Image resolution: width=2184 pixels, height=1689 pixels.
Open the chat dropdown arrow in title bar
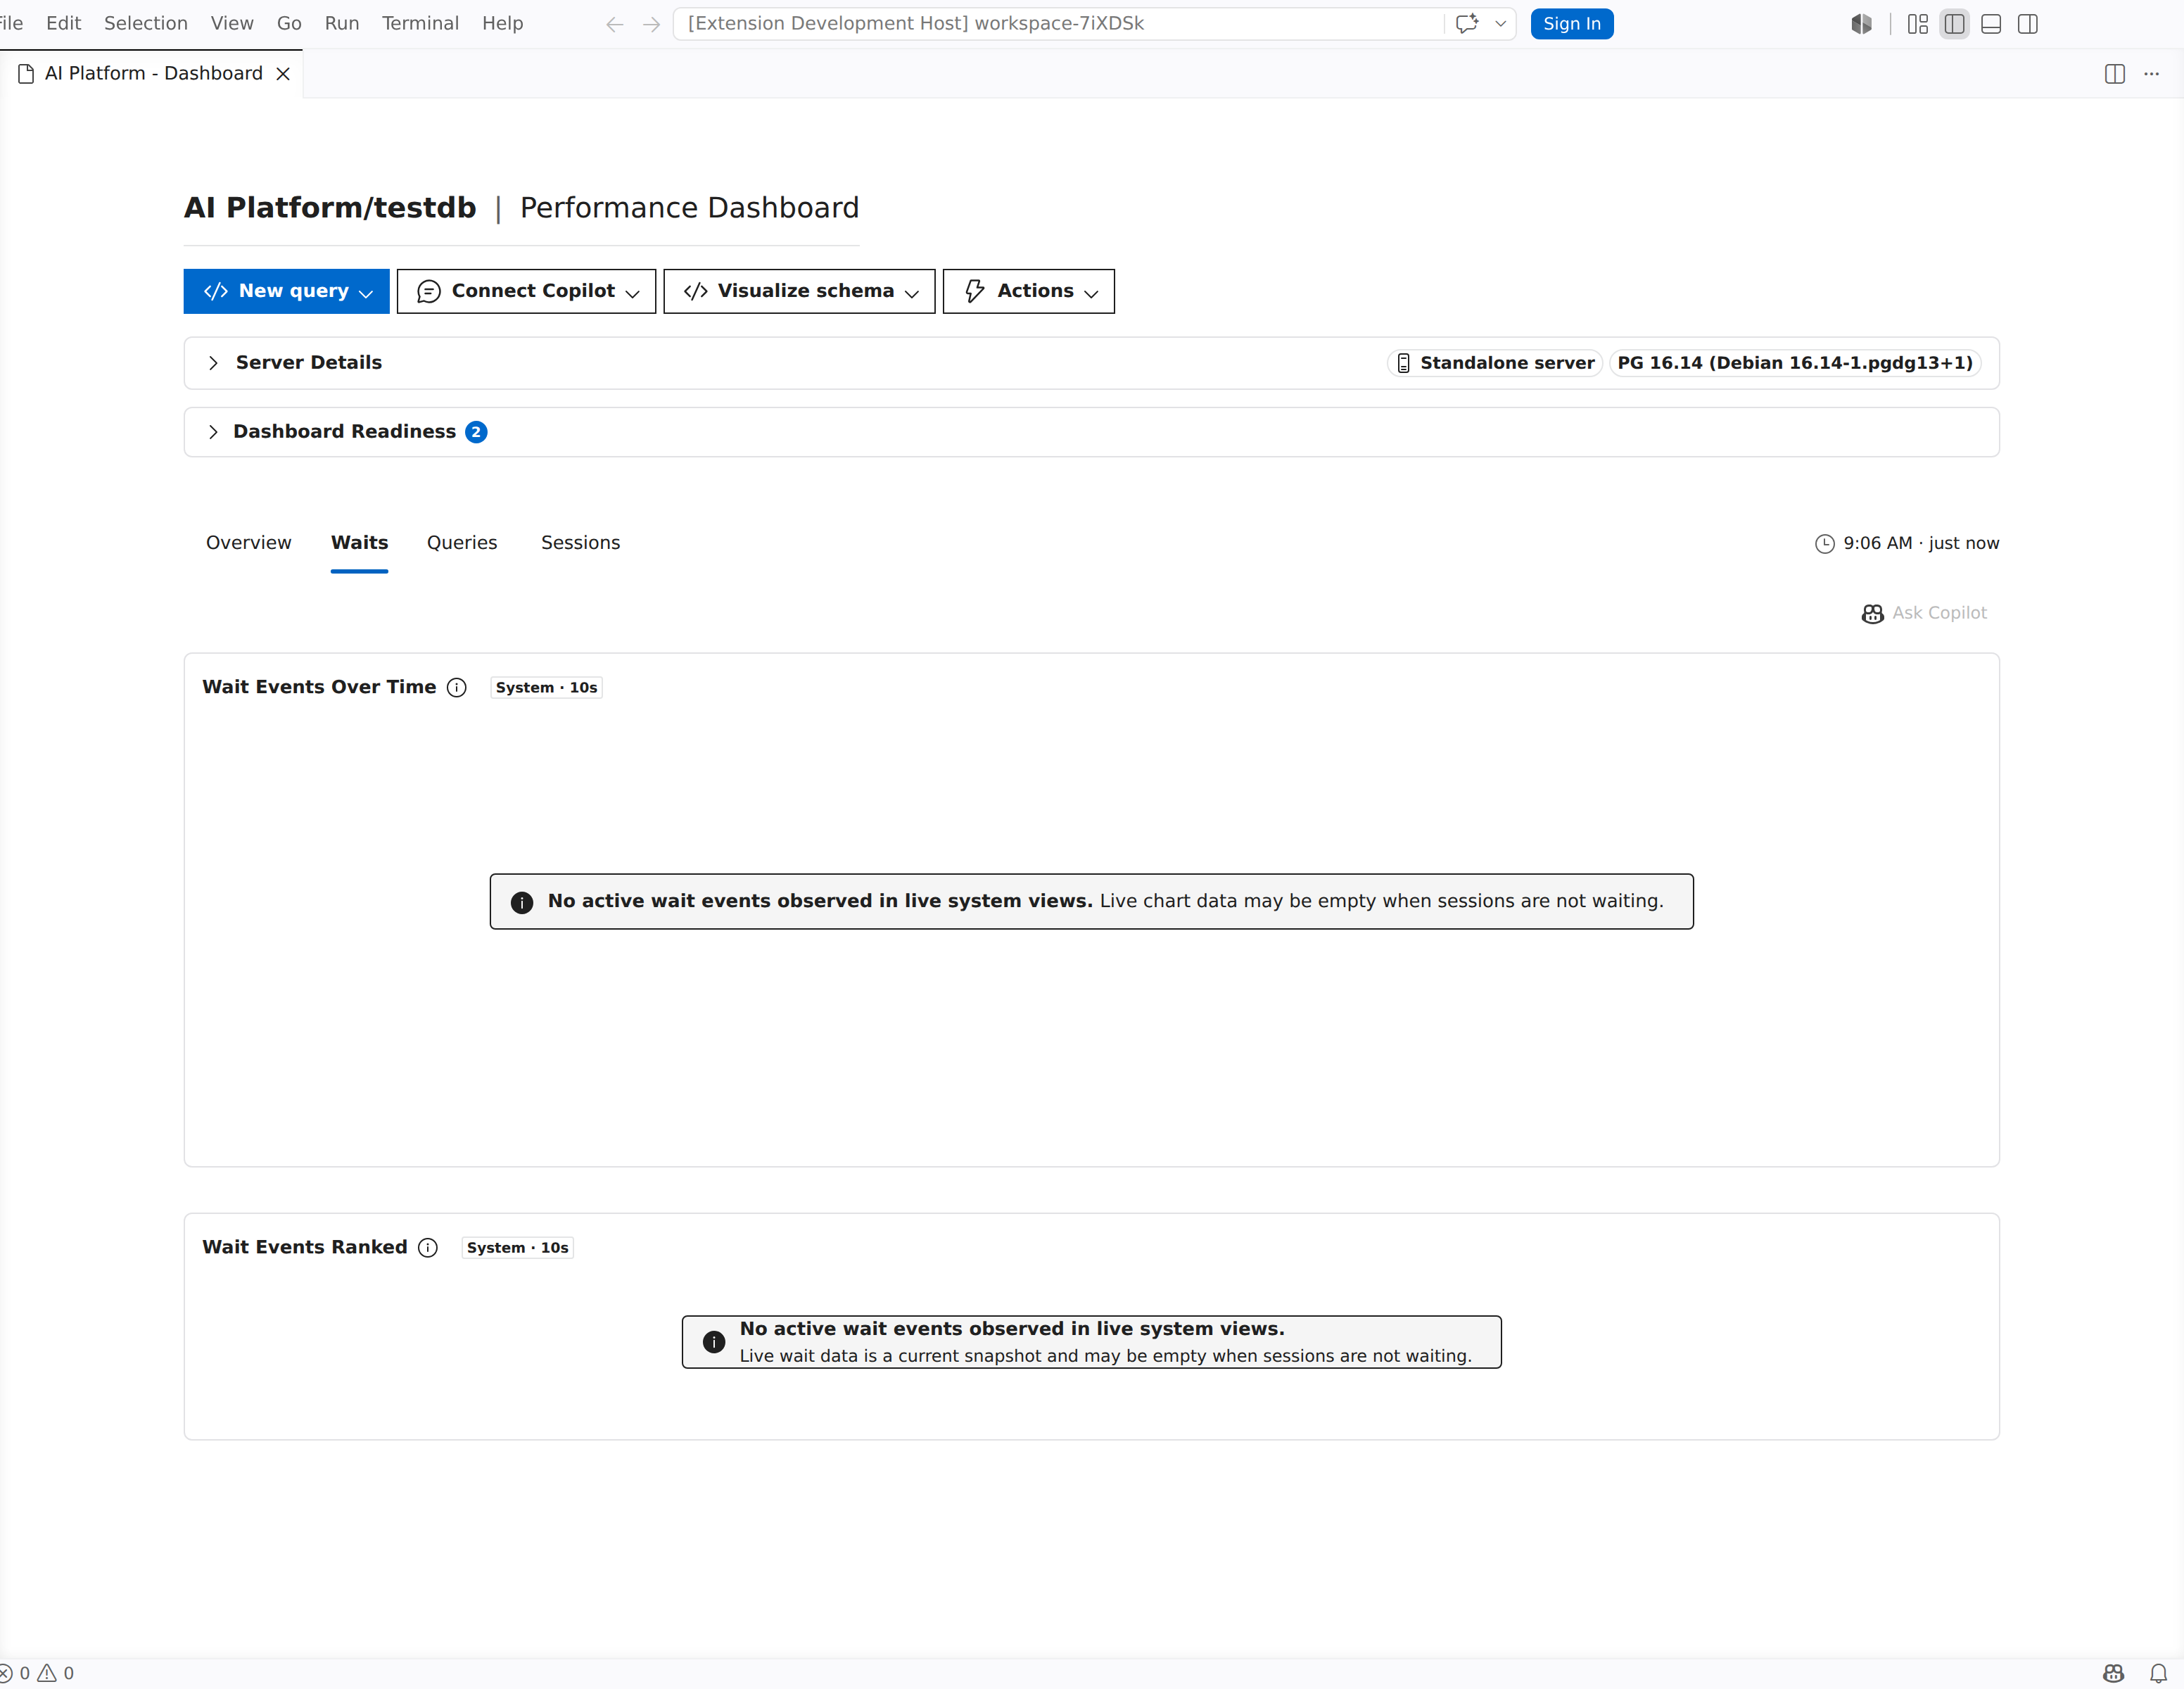click(x=1500, y=24)
